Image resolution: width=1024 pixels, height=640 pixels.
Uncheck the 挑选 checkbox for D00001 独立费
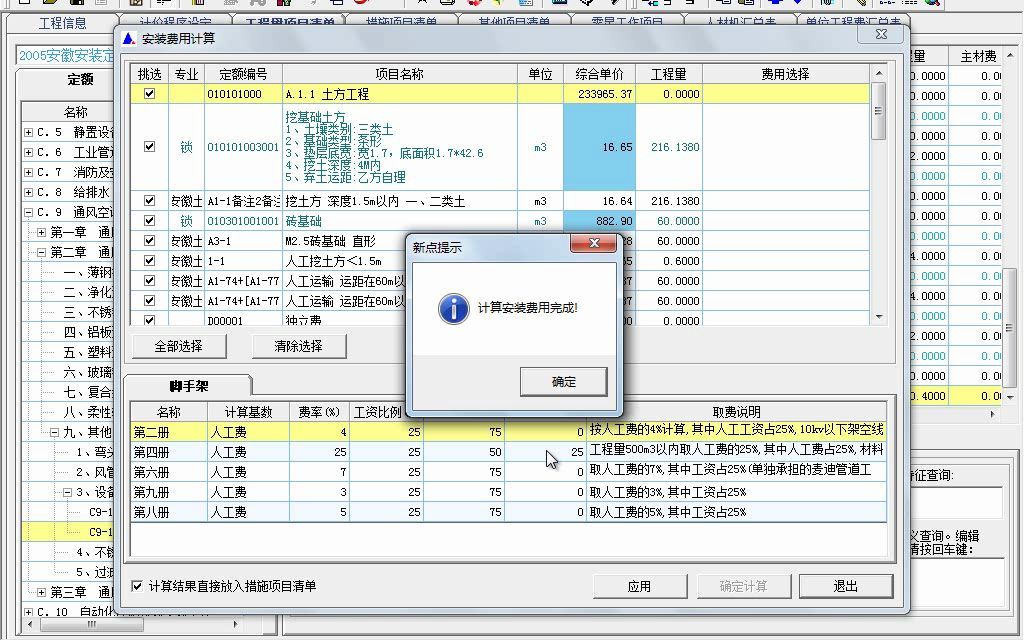[148, 320]
